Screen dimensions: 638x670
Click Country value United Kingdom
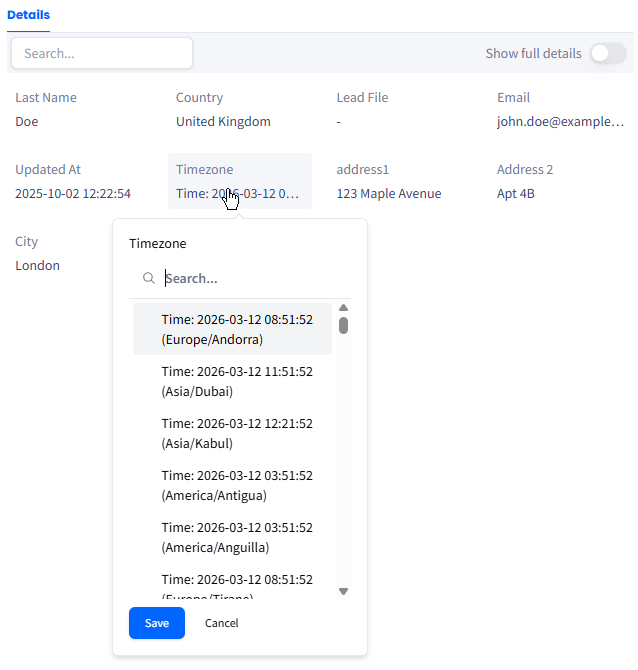(x=223, y=122)
